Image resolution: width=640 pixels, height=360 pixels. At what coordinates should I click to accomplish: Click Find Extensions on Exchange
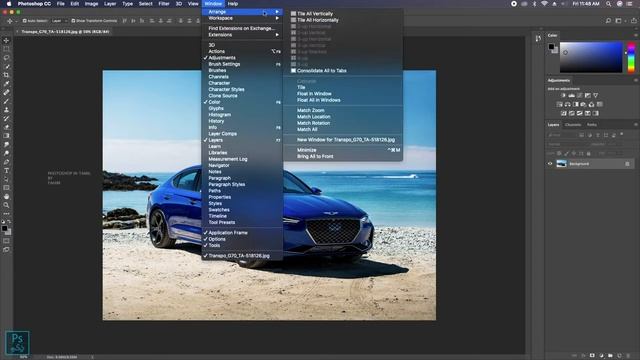tap(242, 29)
